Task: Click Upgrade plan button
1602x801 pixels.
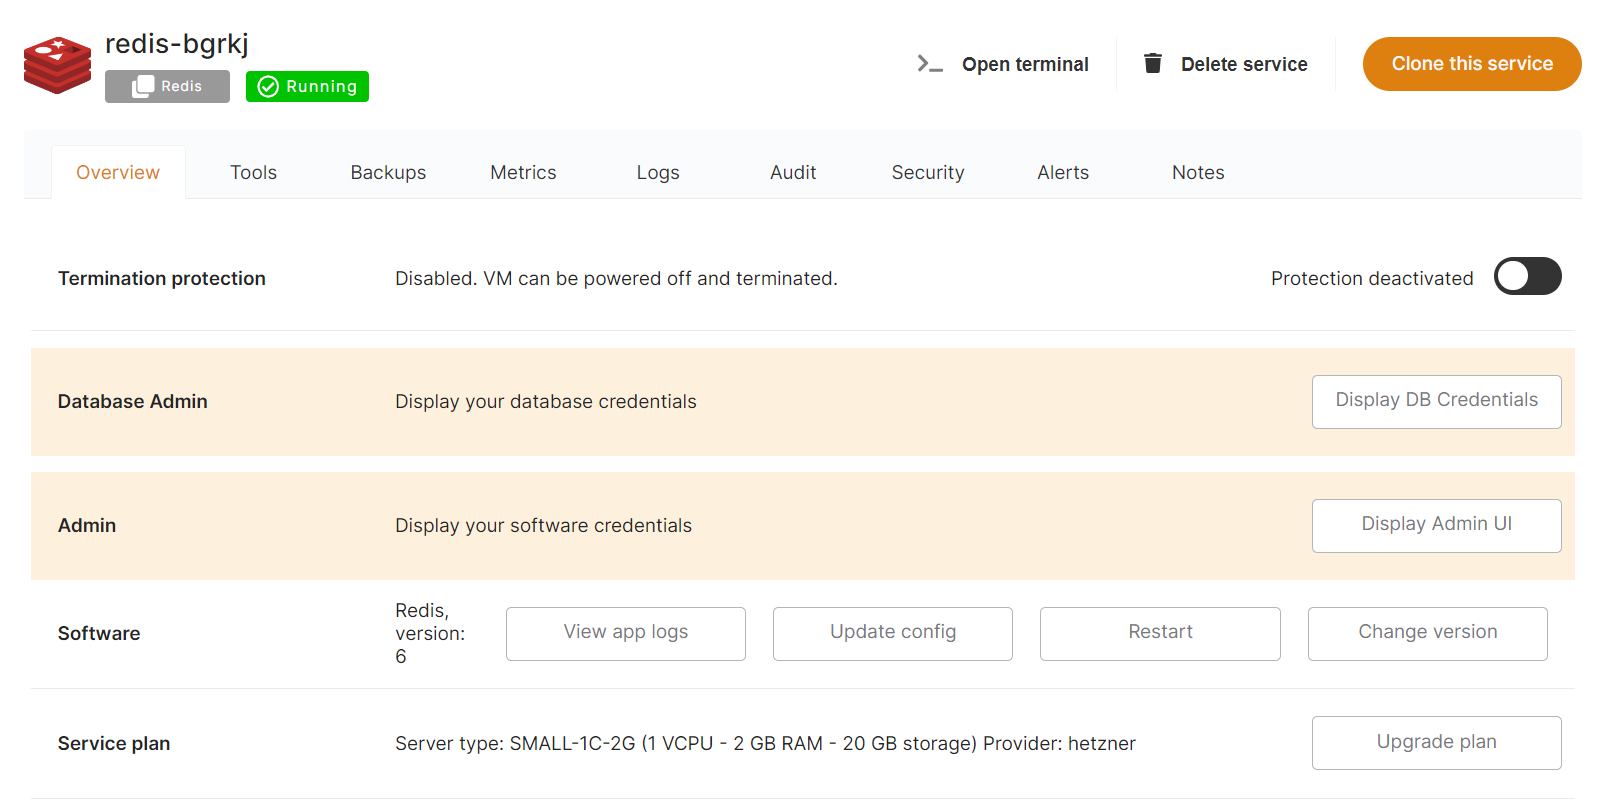Action: pos(1436,742)
